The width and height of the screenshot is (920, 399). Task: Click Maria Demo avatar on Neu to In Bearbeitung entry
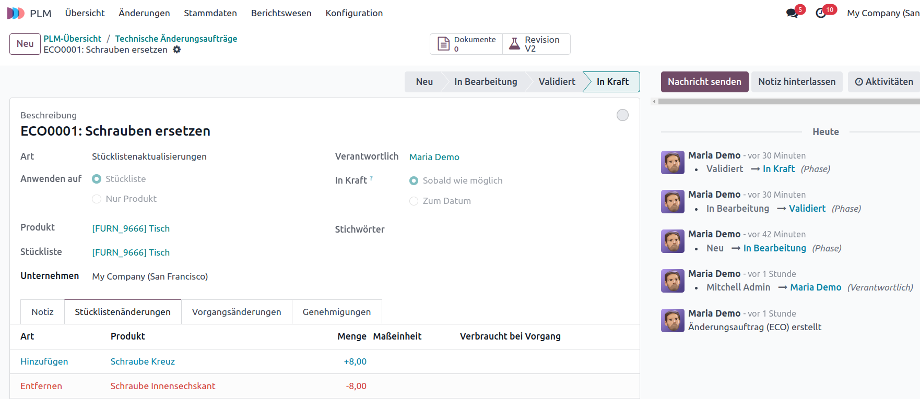point(672,241)
